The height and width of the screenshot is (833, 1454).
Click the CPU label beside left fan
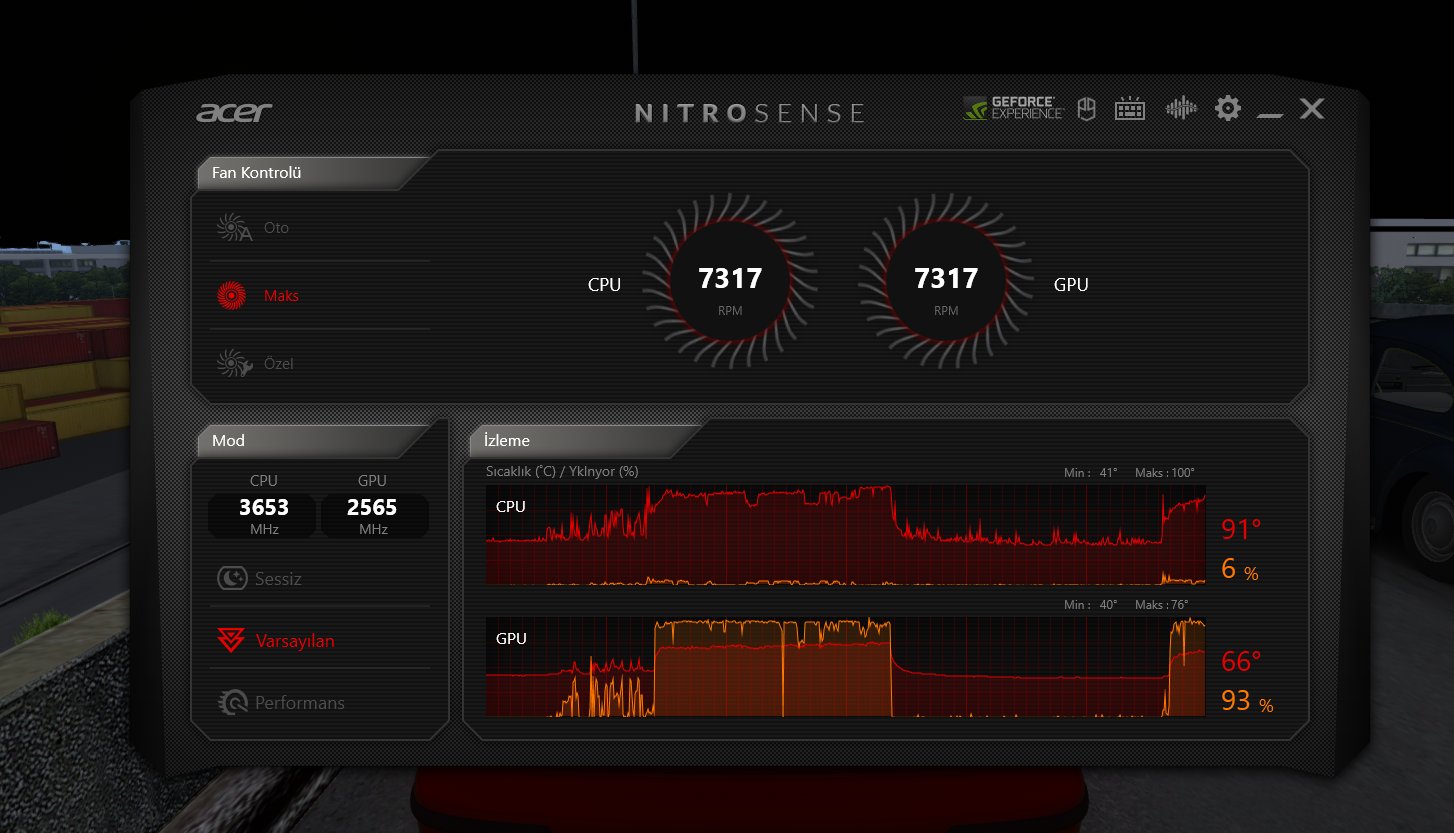point(604,285)
